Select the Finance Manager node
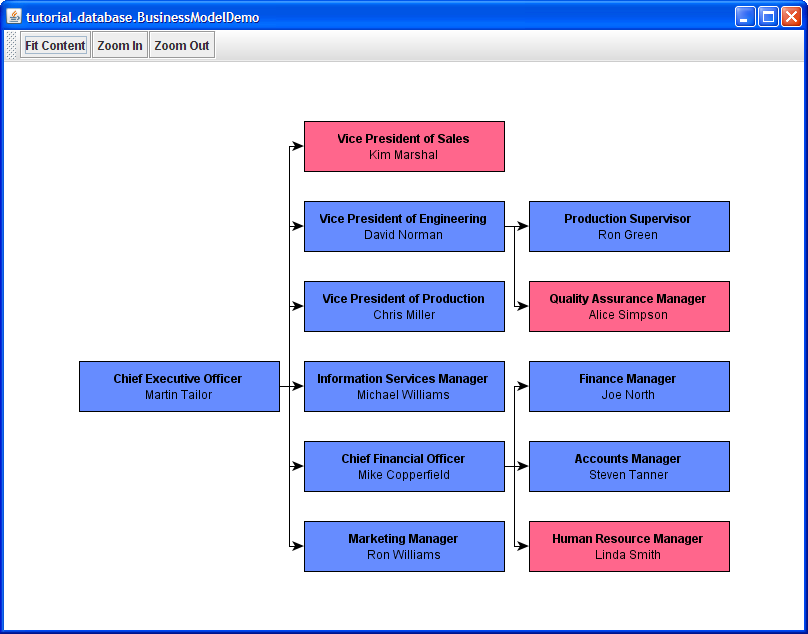 tap(629, 386)
